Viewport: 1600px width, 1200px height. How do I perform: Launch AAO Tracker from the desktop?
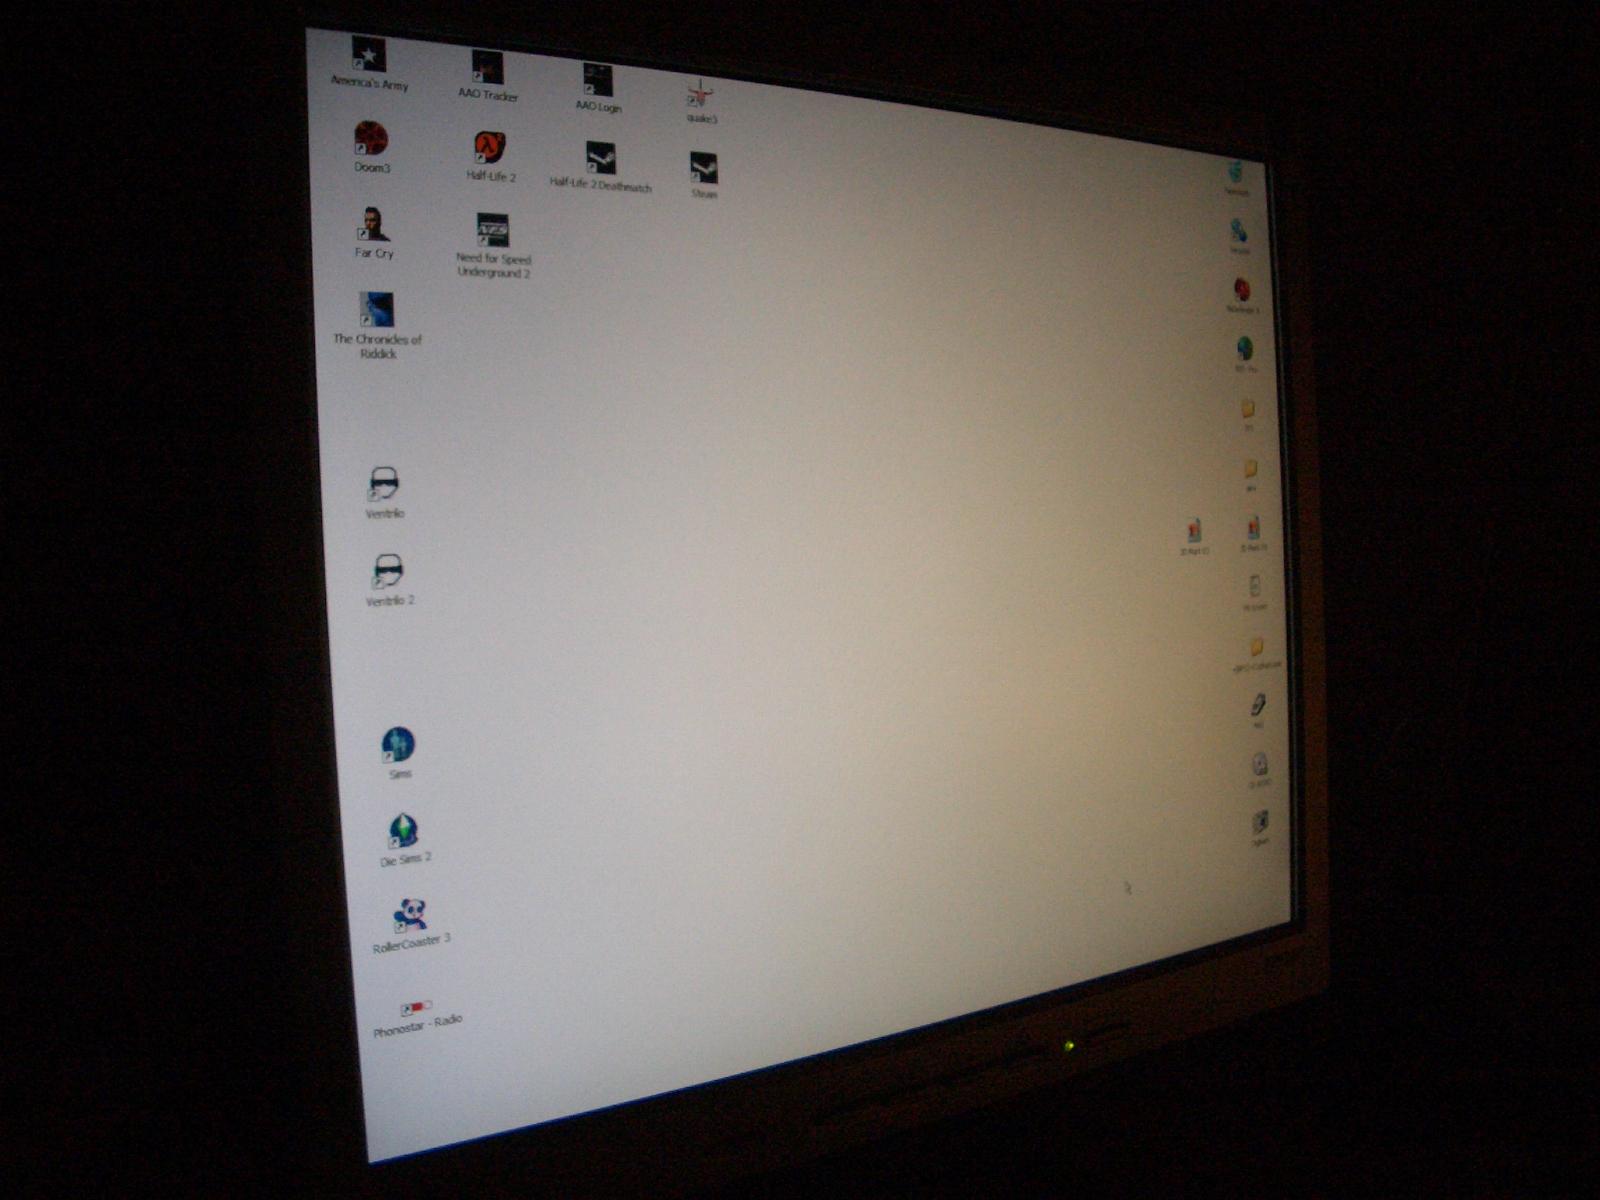point(487,68)
